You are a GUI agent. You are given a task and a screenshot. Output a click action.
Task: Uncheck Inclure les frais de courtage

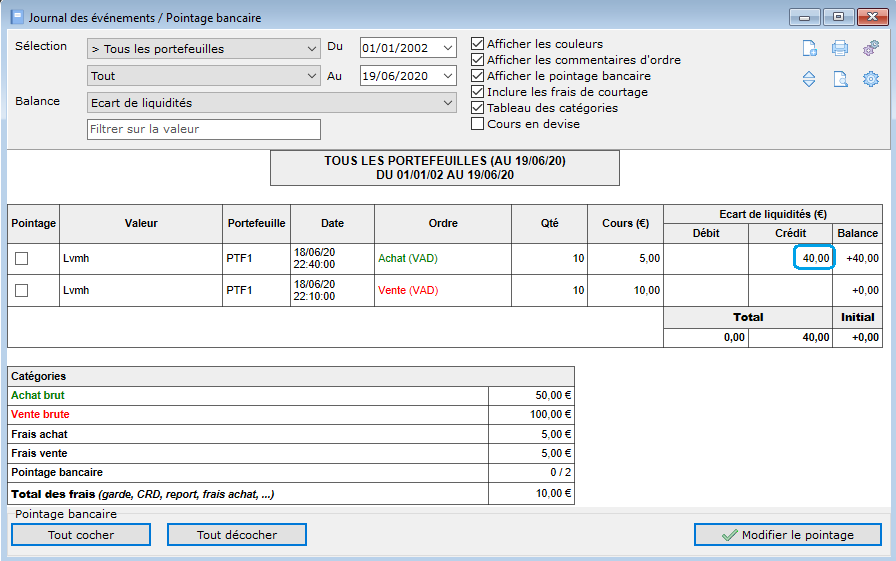pos(478,91)
